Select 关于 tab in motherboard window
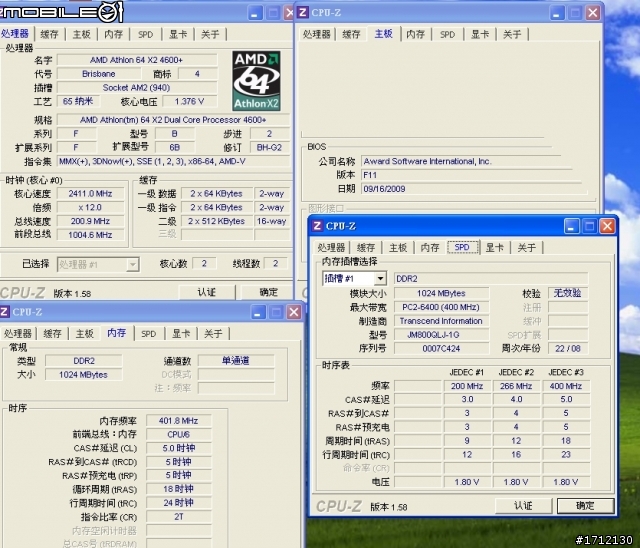 (512, 34)
